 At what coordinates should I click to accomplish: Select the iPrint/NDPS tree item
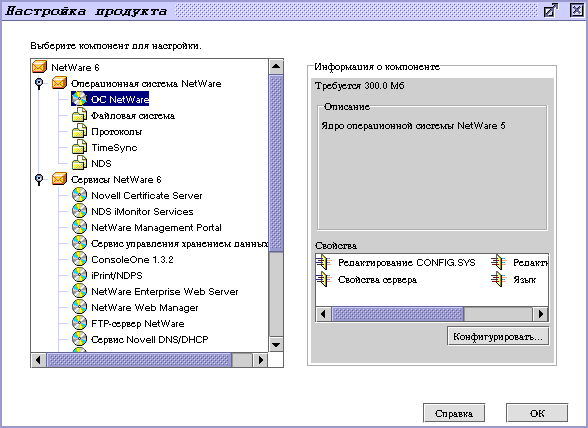click(117, 276)
